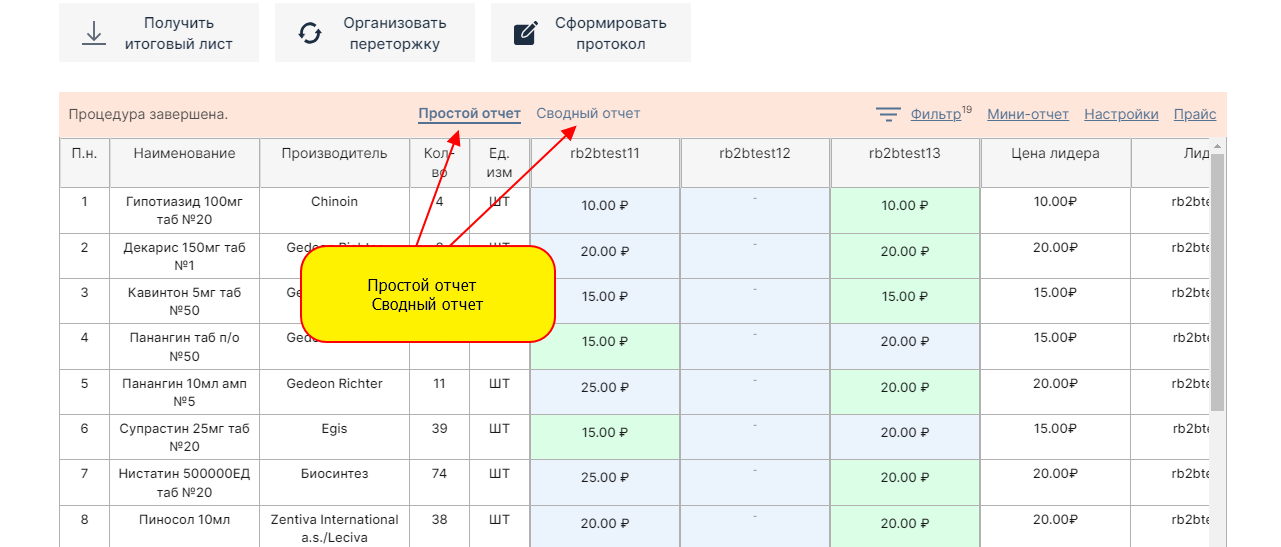This screenshot has width=1281, height=547.
Task: Click the refresh arrows icon for переторжку
Action: pos(310,33)
